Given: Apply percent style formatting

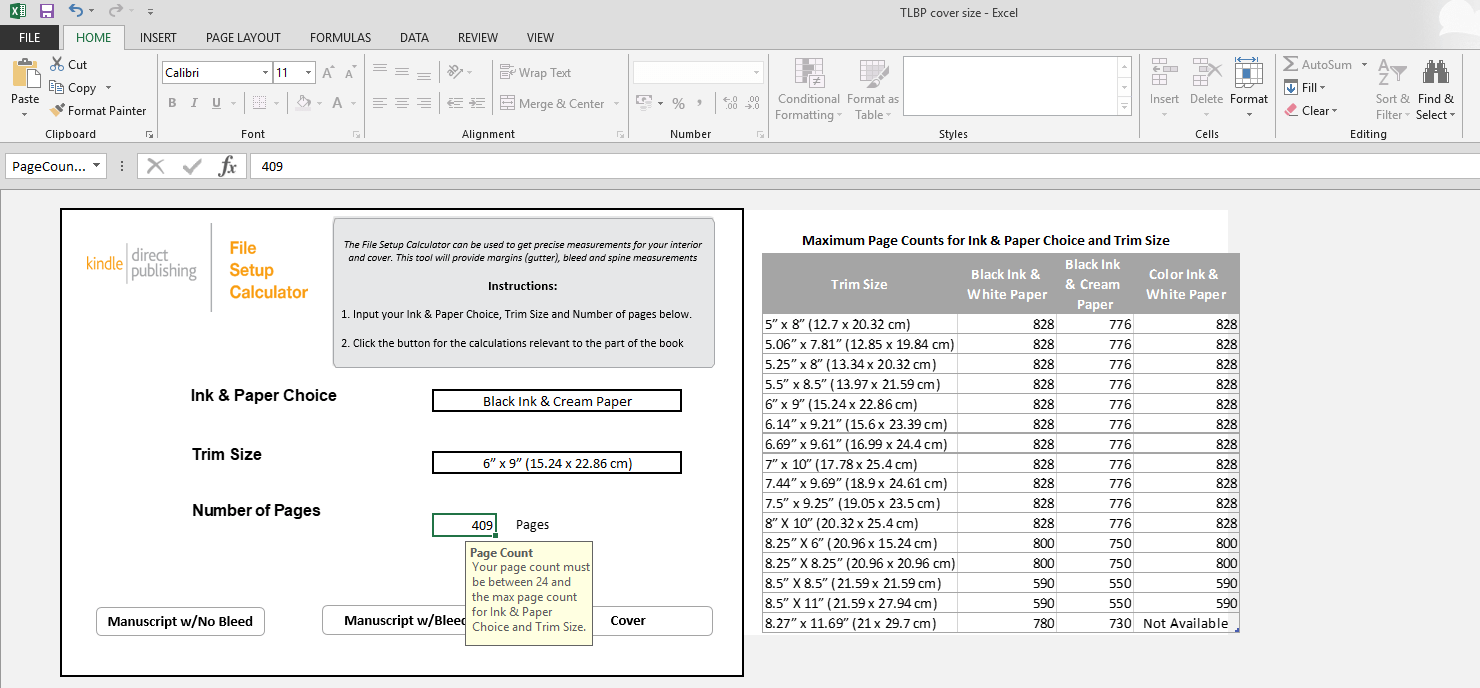Looking at the screenshot, I should tap(679, 103).
